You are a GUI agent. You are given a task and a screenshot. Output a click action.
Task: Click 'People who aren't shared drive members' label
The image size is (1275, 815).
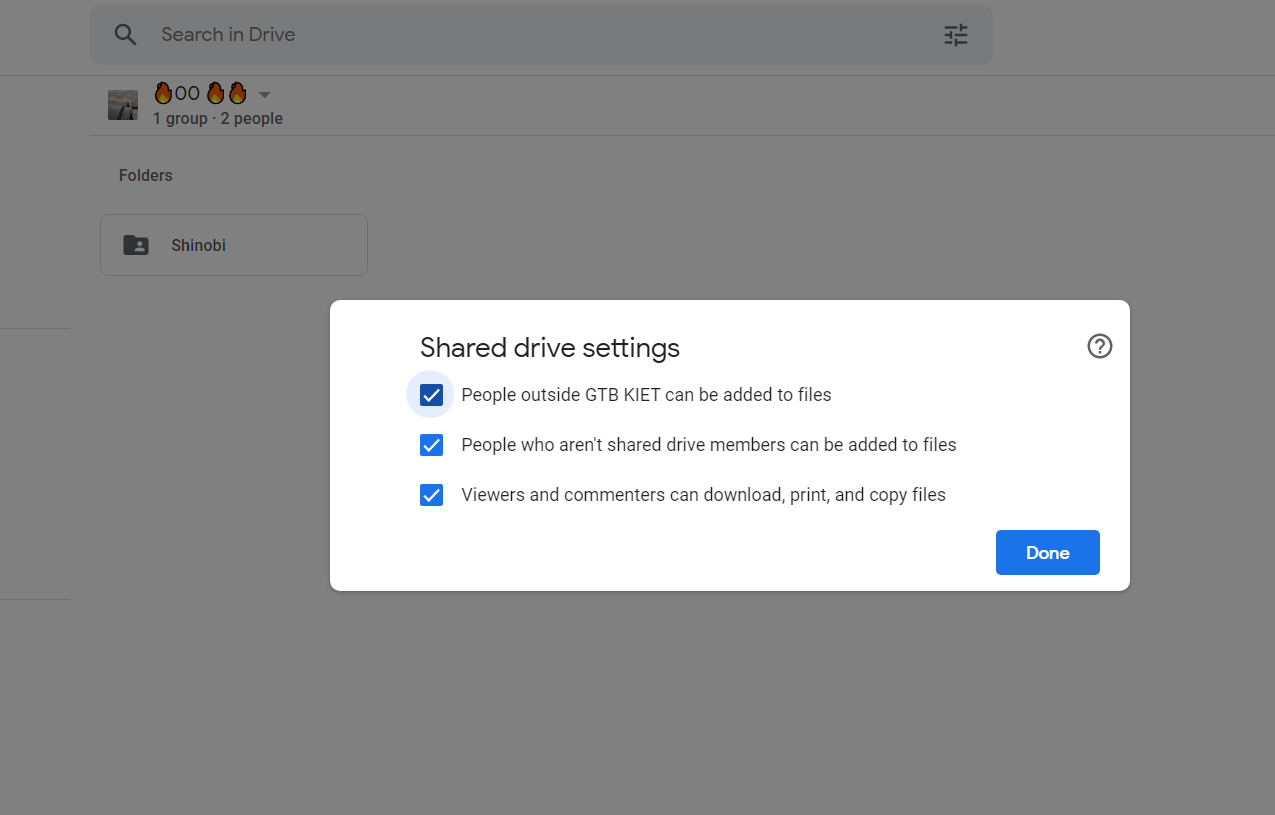(x=708, y=445)
